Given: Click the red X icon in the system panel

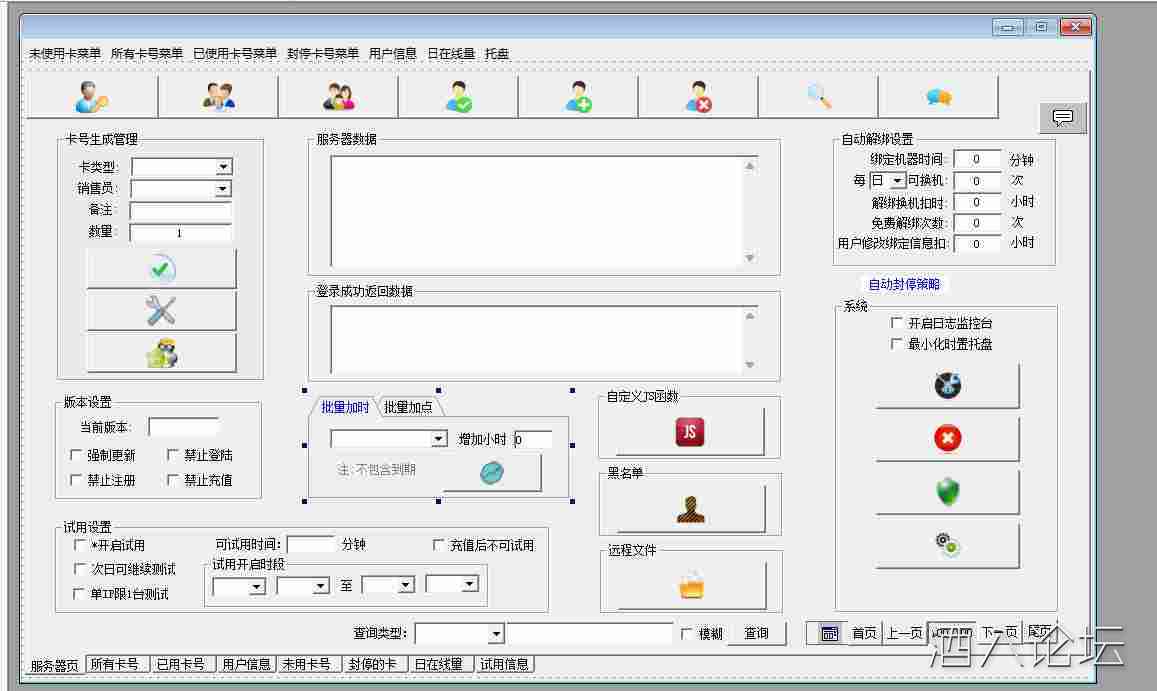Looking at the screenshot, I should click(946, 437).
